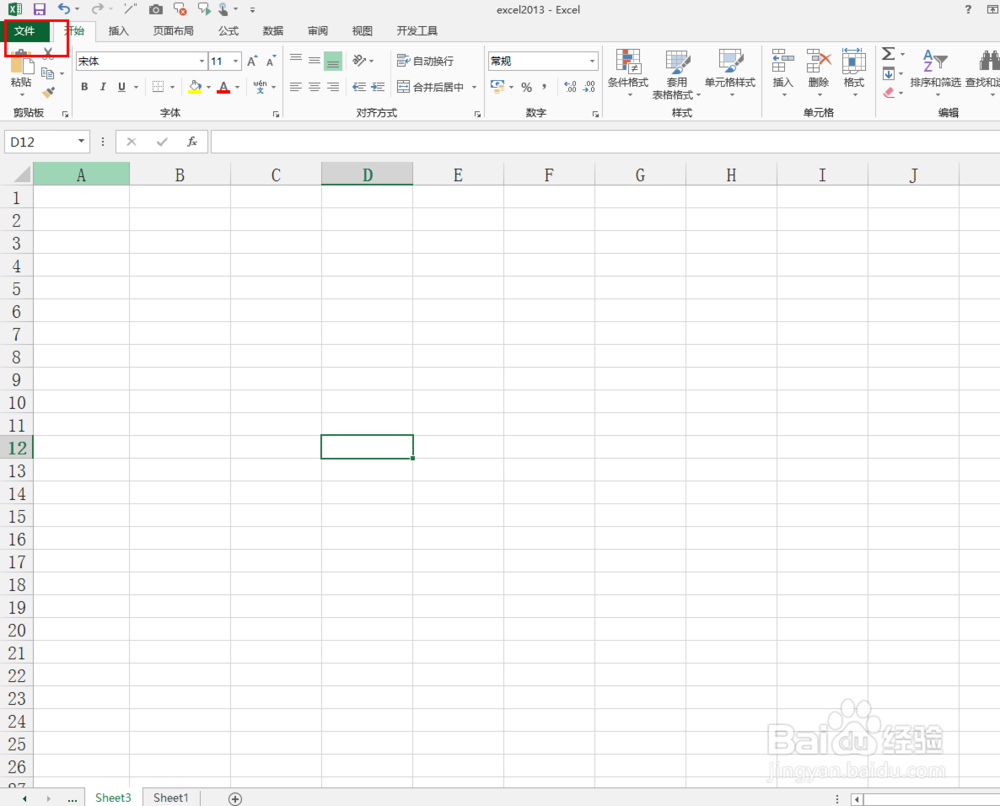Switch to the Sheet1 worksheet tab

pyautogui.click(x=170, y=797)
